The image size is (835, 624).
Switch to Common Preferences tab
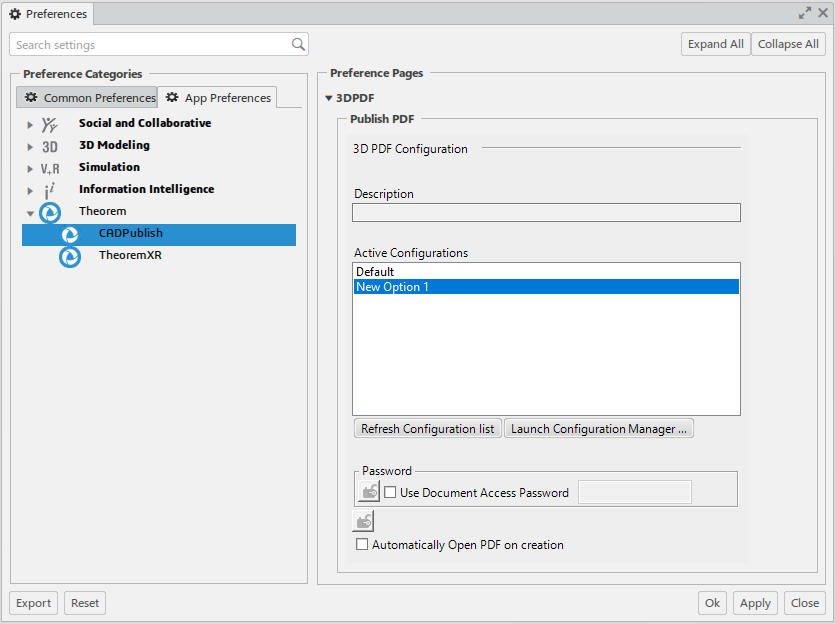pos(87,97)
